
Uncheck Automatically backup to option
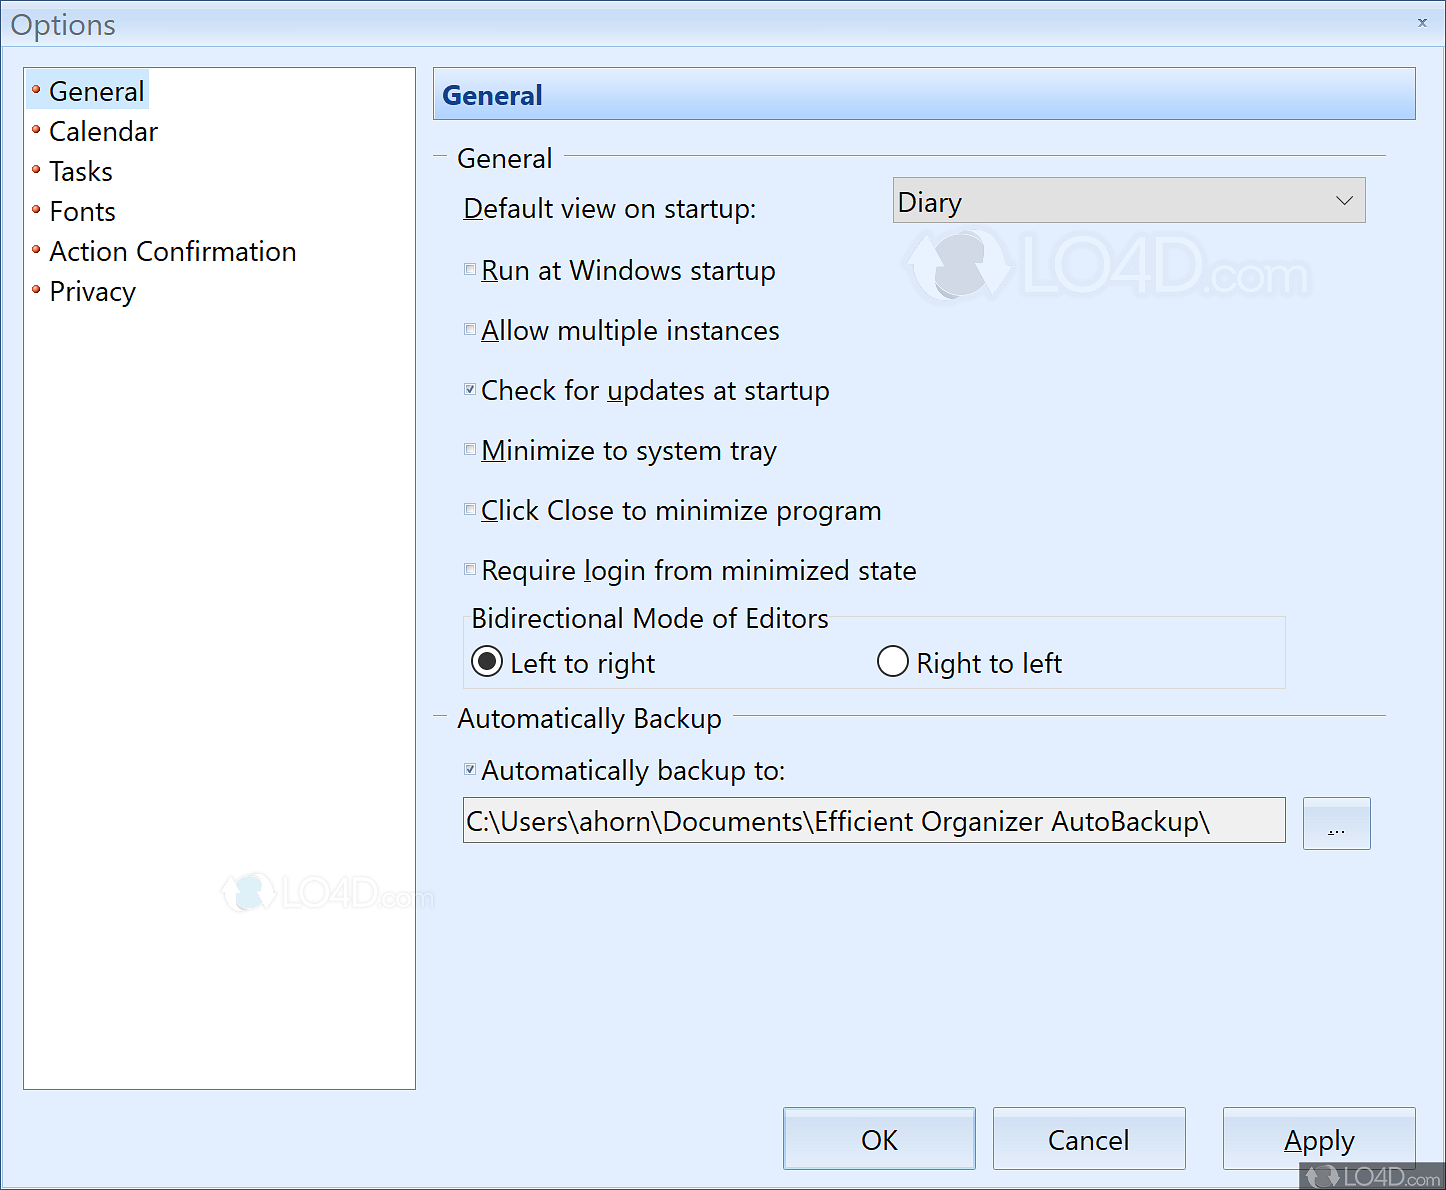[470, 769]
